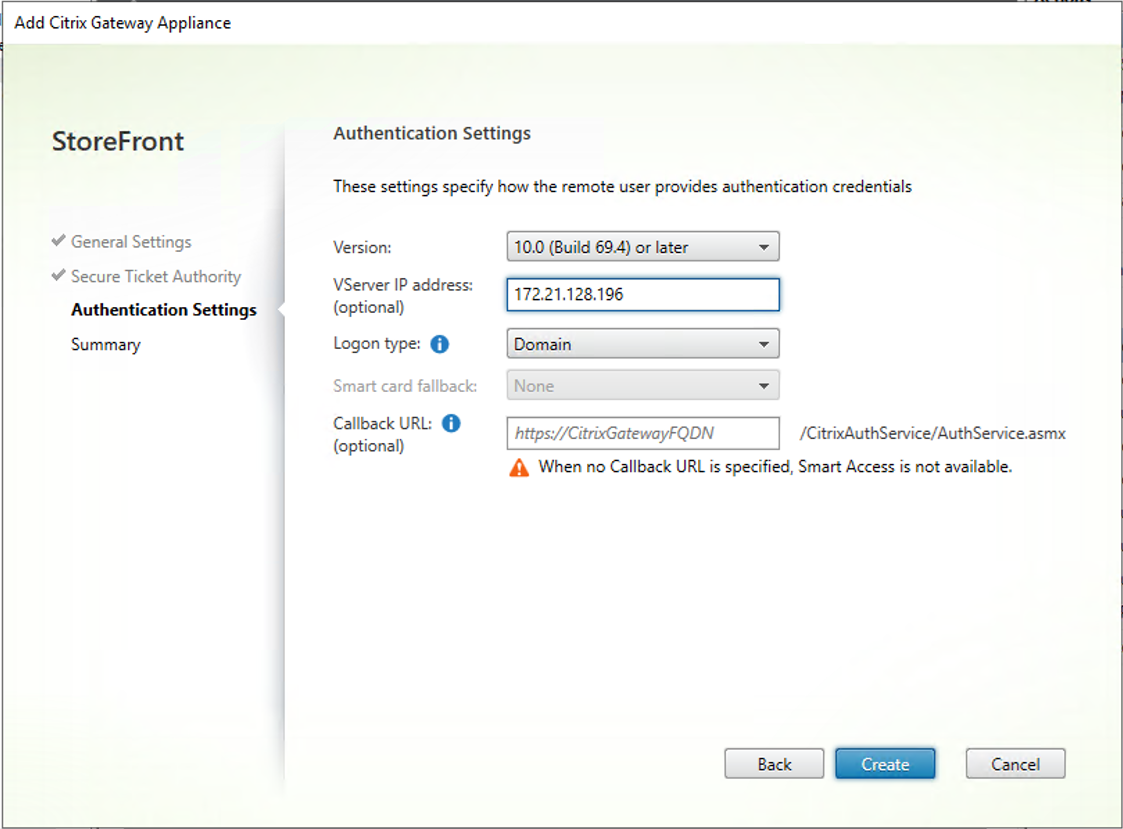The image size is (1123, 829).
Task: Select the Authentication Settings step
Action: (x=164, y=310)
